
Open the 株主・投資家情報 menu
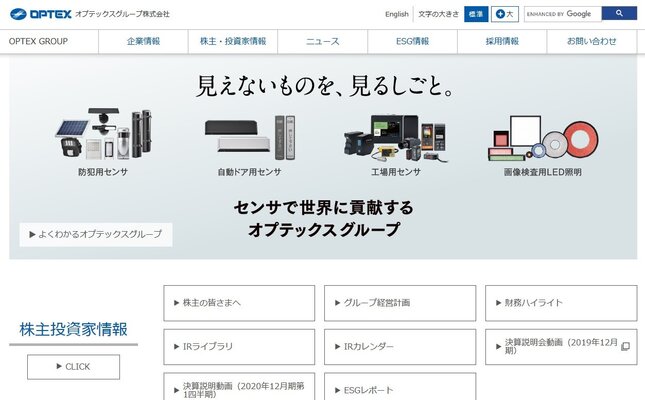coord(233,41)
